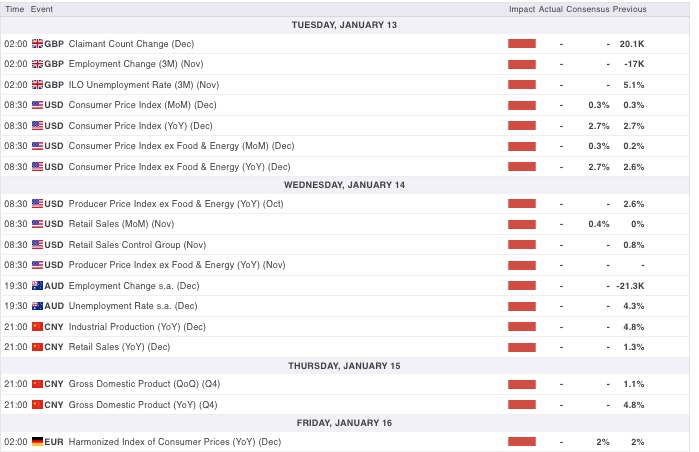Viewport: 699px width, 452px height.
Task: Click the Impact column header
Action: point(522,9)
